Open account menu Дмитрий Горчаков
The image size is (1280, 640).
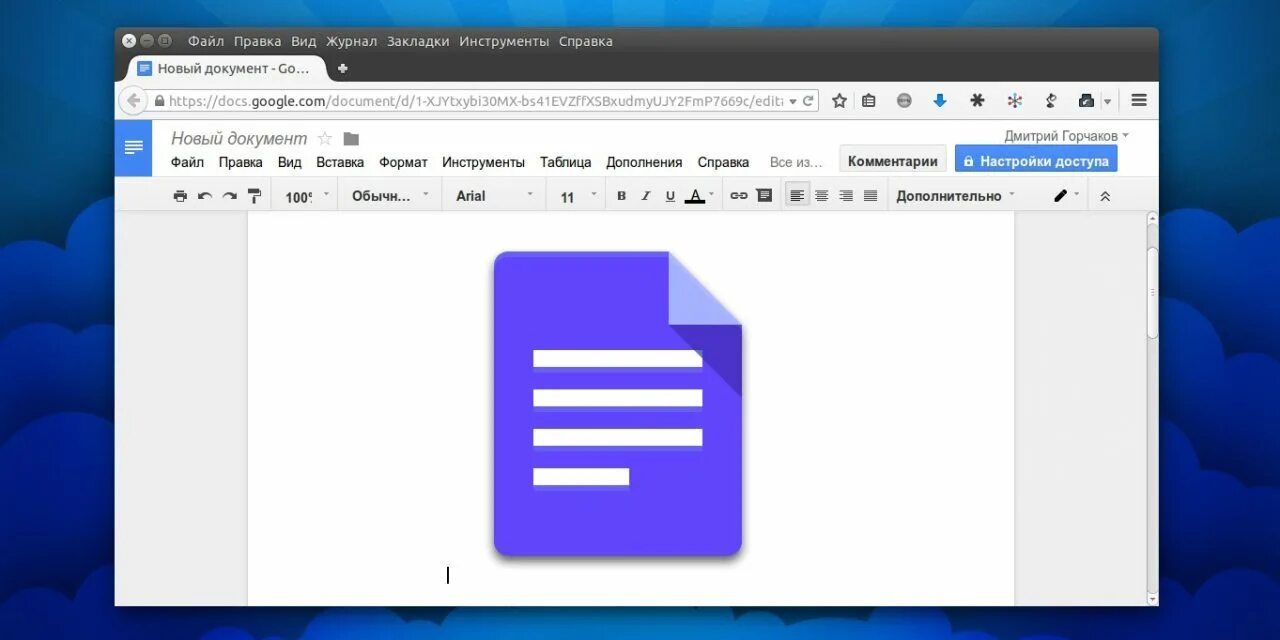pyautogui.click(x=1067, y=136)
